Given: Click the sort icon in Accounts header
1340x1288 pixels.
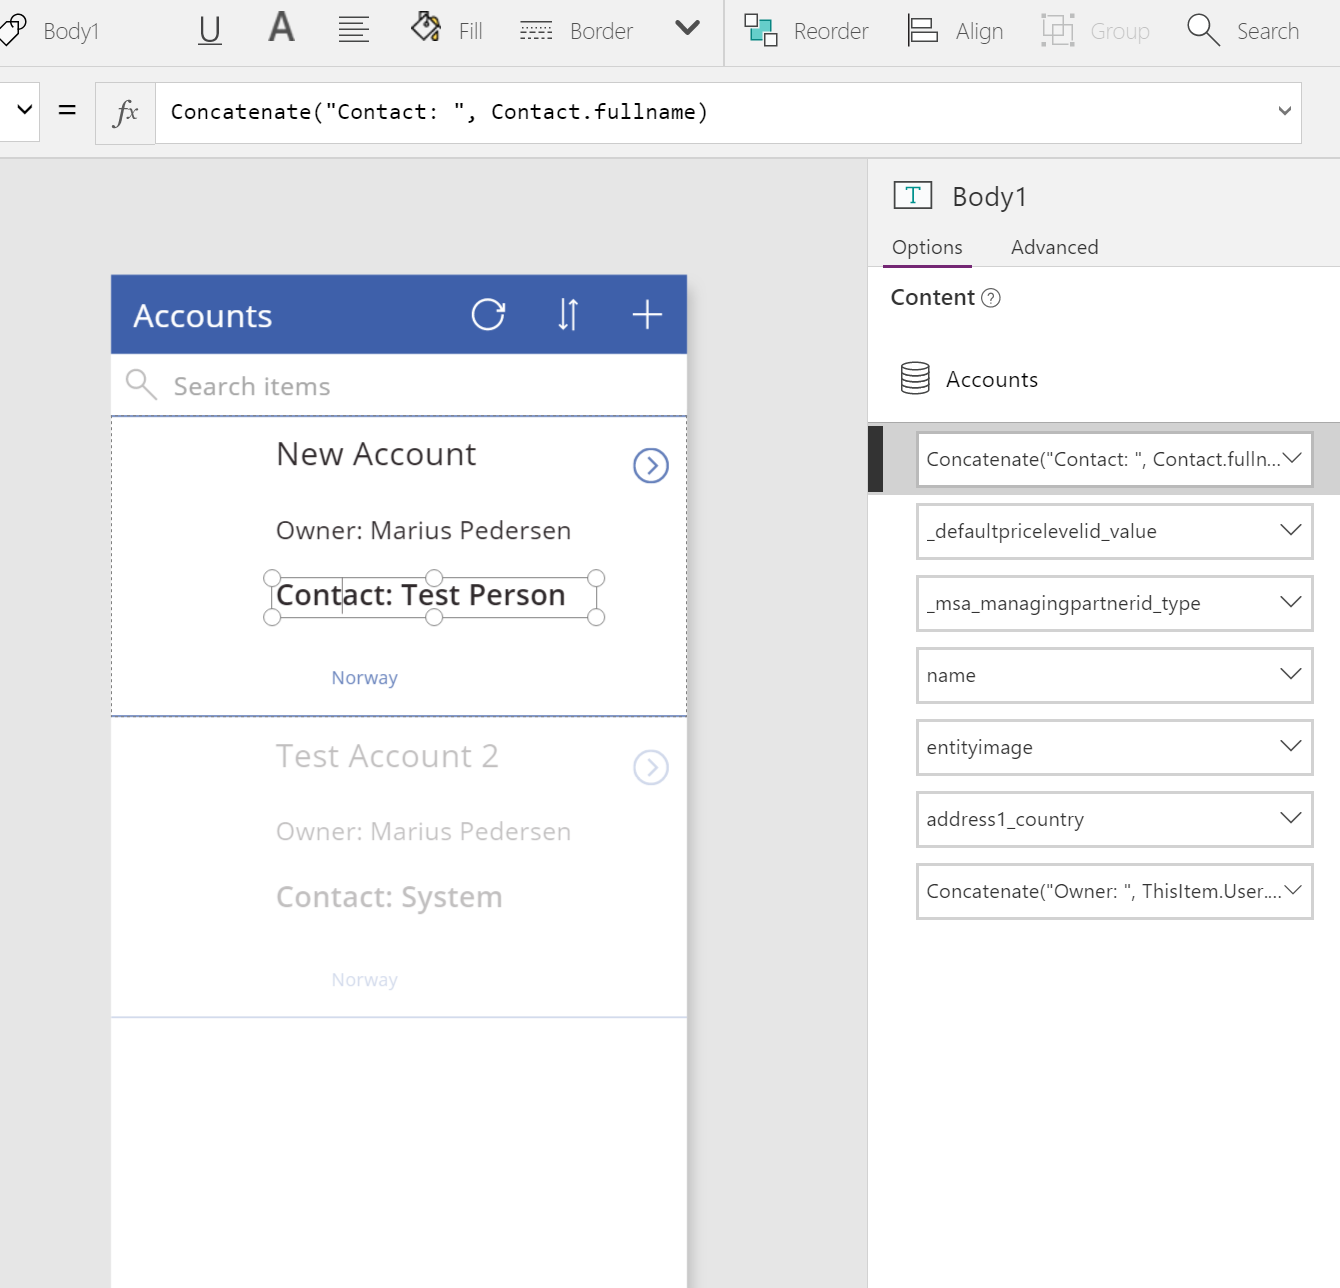Looking at the screenshot, I should coord(568,314).
